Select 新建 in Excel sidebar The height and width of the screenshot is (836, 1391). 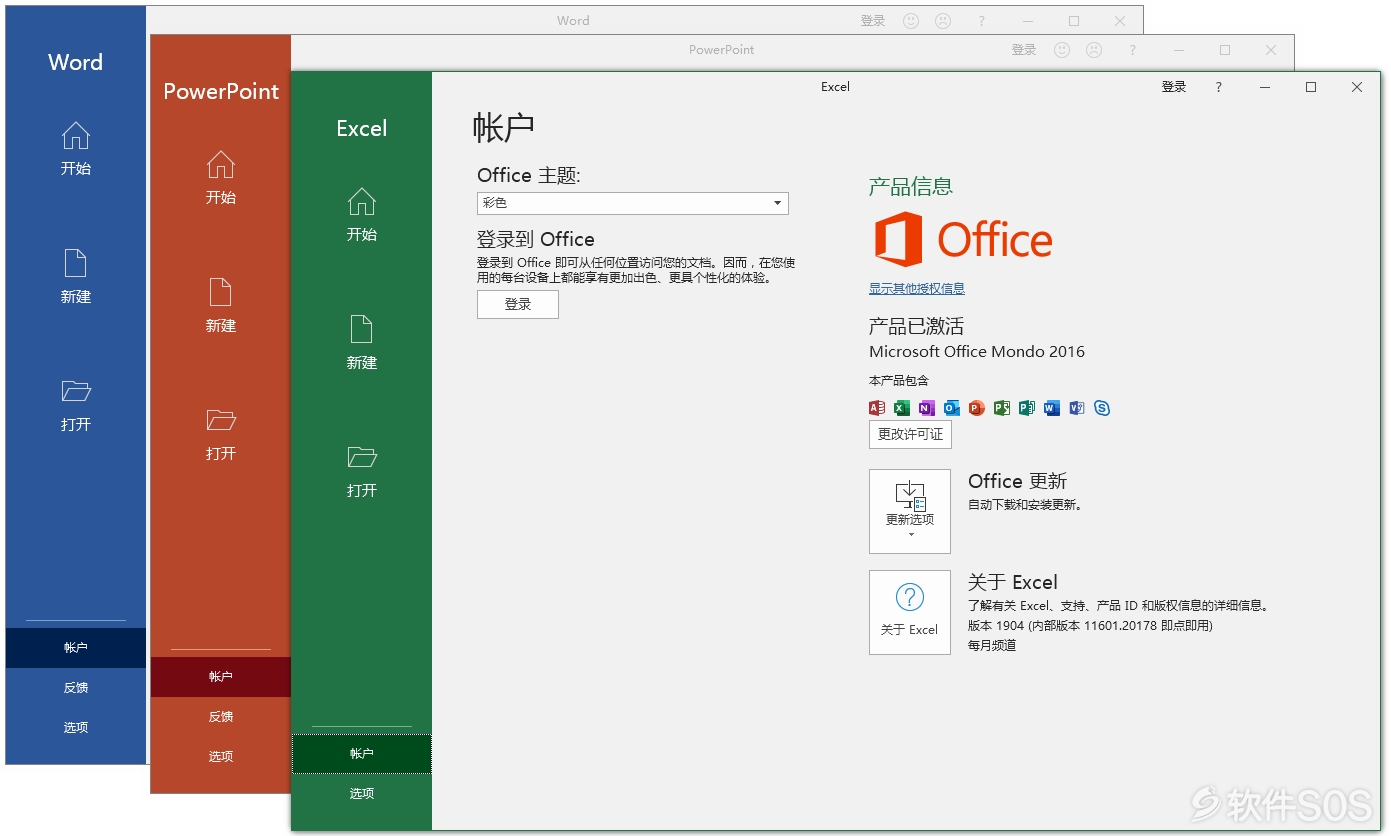click(362, 343)
